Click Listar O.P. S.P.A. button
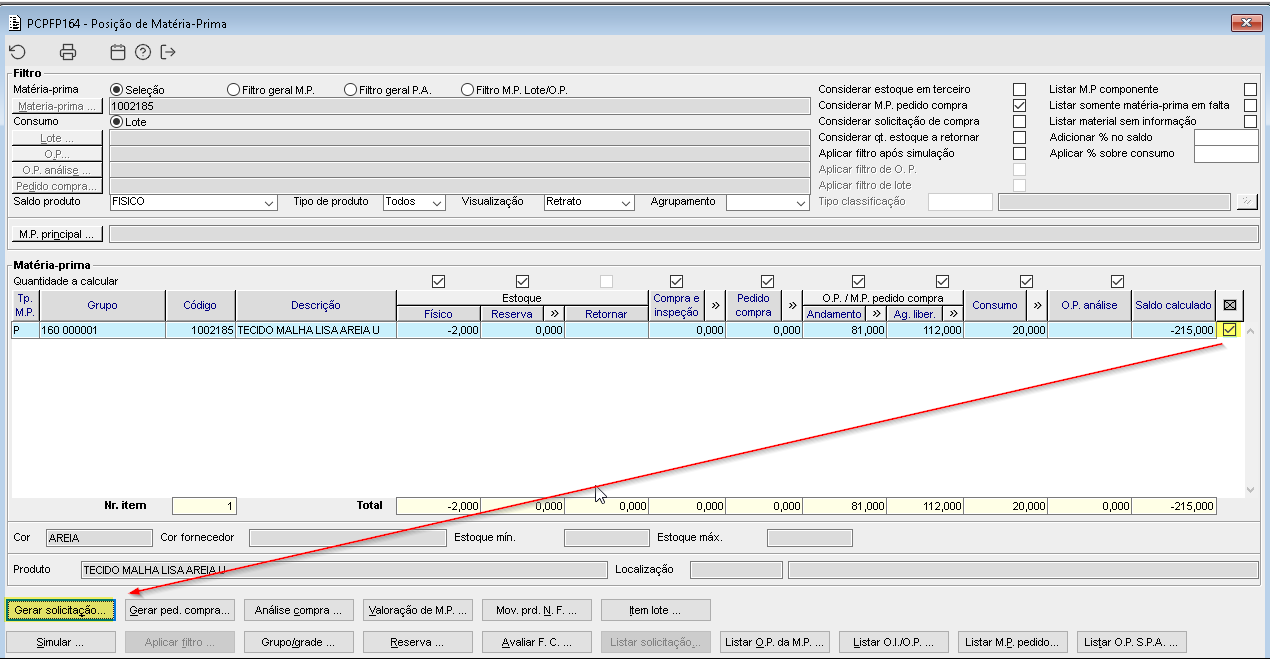The image size is (1270, 660). click(x=1132, y=642)
